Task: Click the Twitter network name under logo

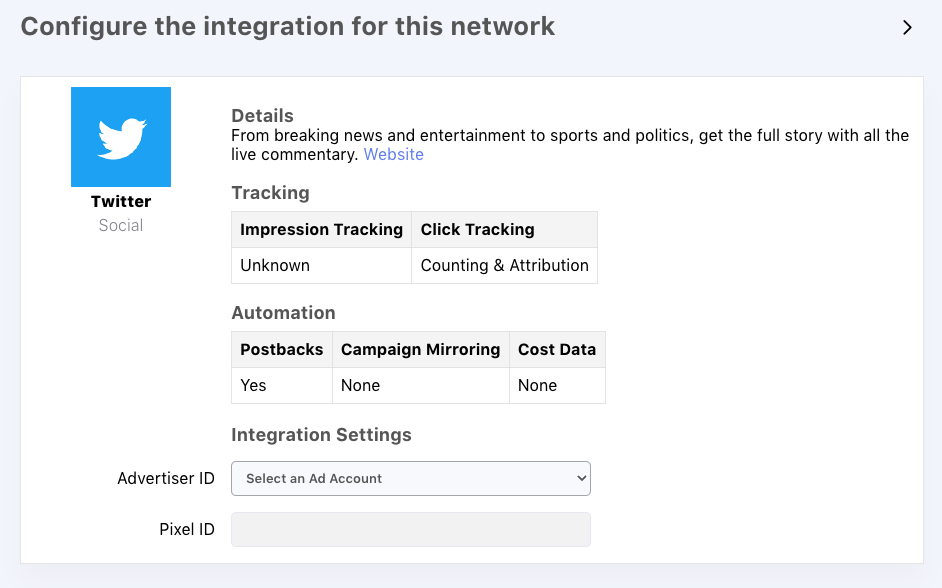Action: click(121, 201)
